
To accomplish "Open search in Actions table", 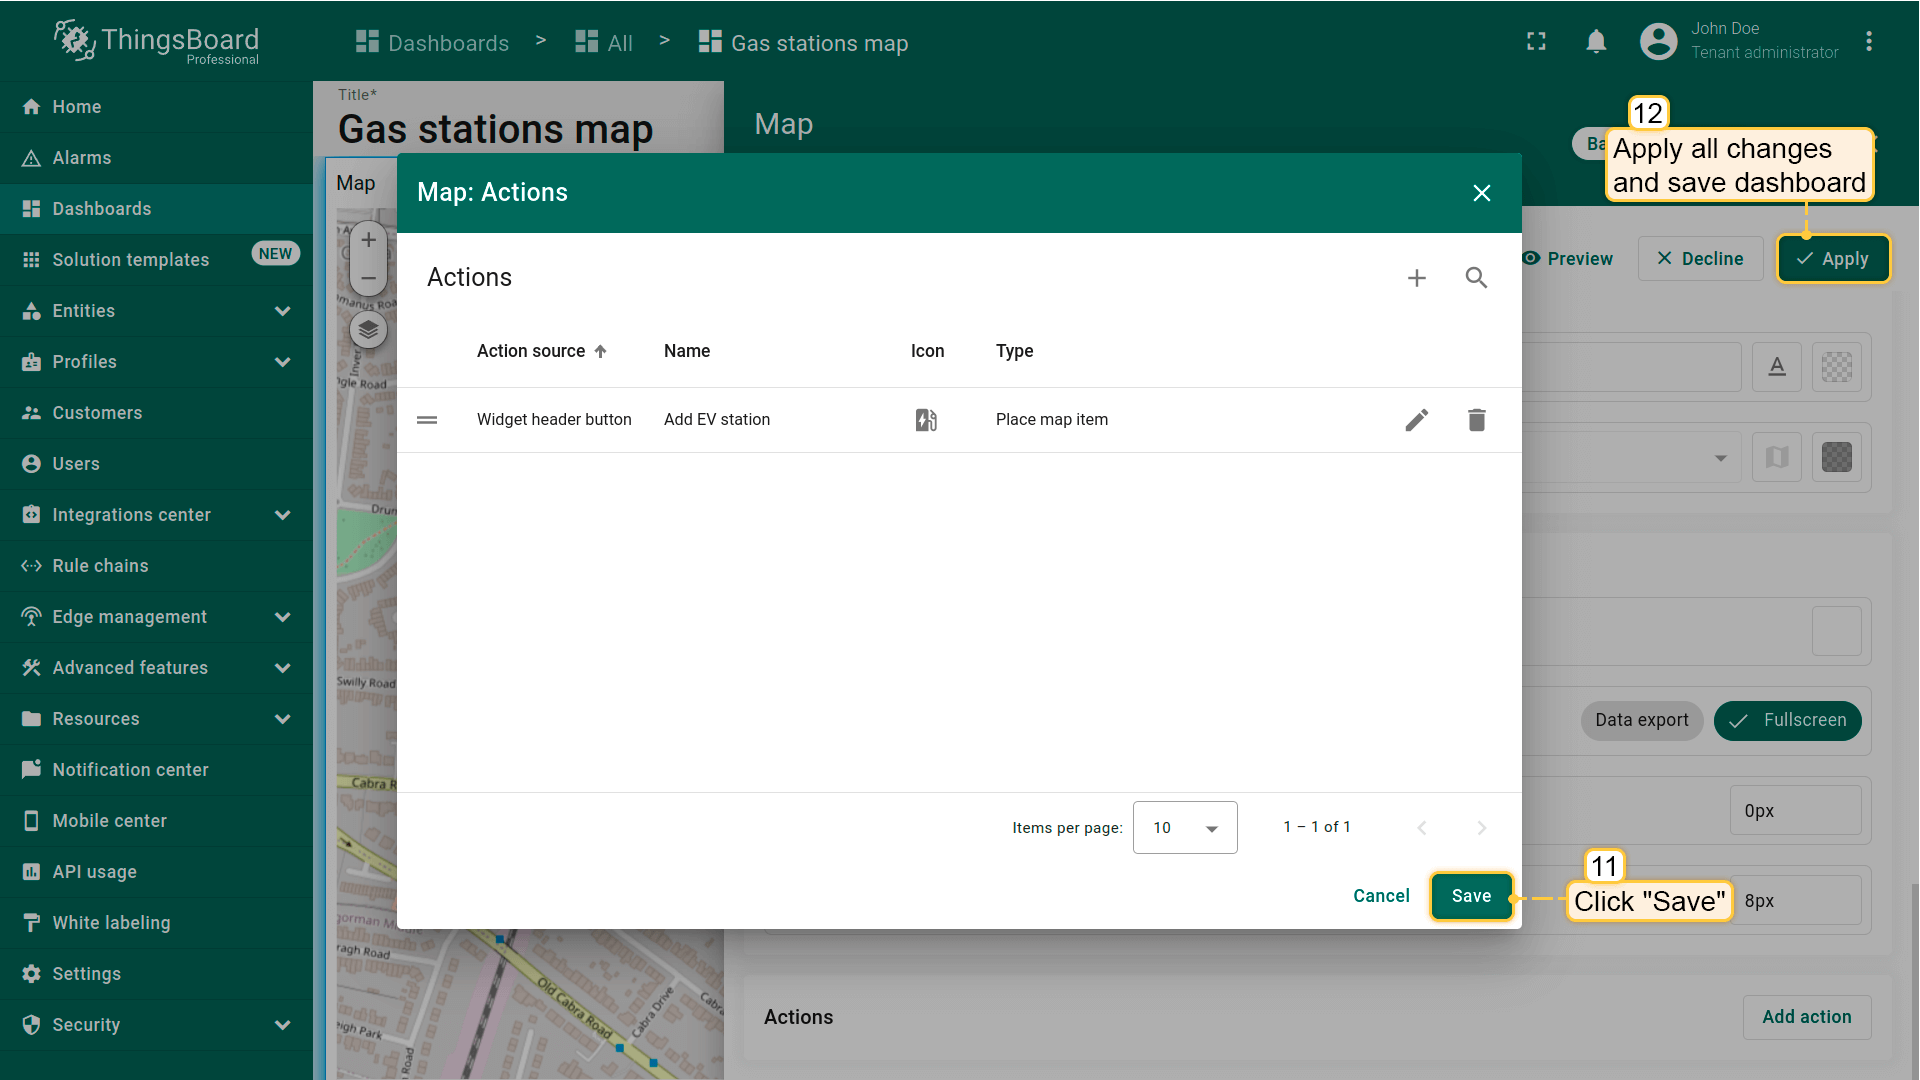I will click(x=1476, y=278).
